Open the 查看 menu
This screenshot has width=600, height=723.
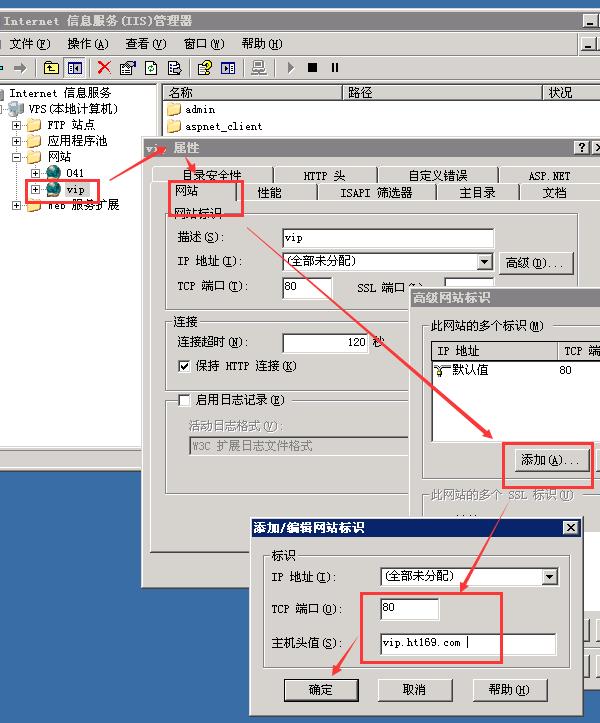[x=146, y=44]
